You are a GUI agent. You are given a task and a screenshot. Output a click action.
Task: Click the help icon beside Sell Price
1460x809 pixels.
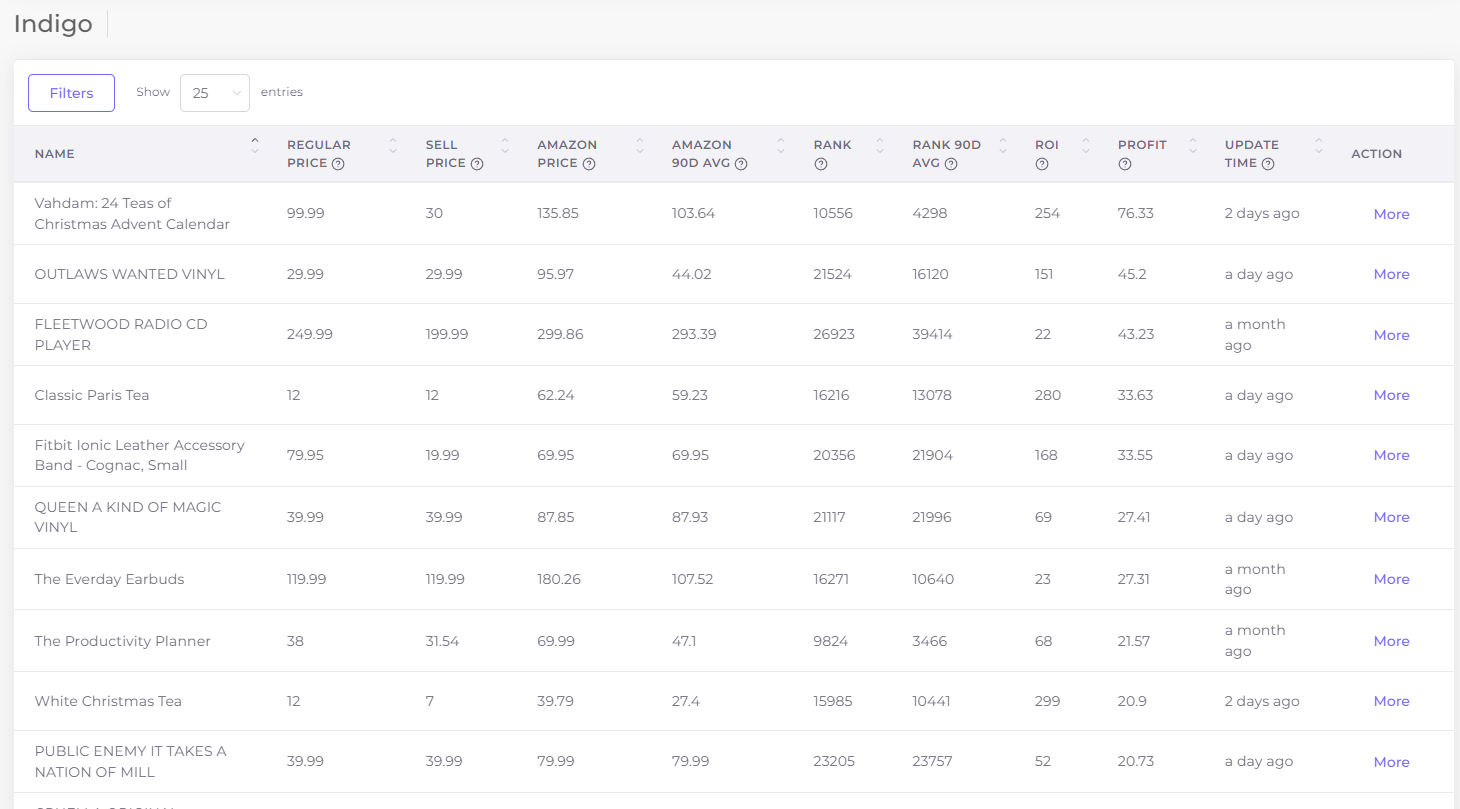(x=477, y=164)
